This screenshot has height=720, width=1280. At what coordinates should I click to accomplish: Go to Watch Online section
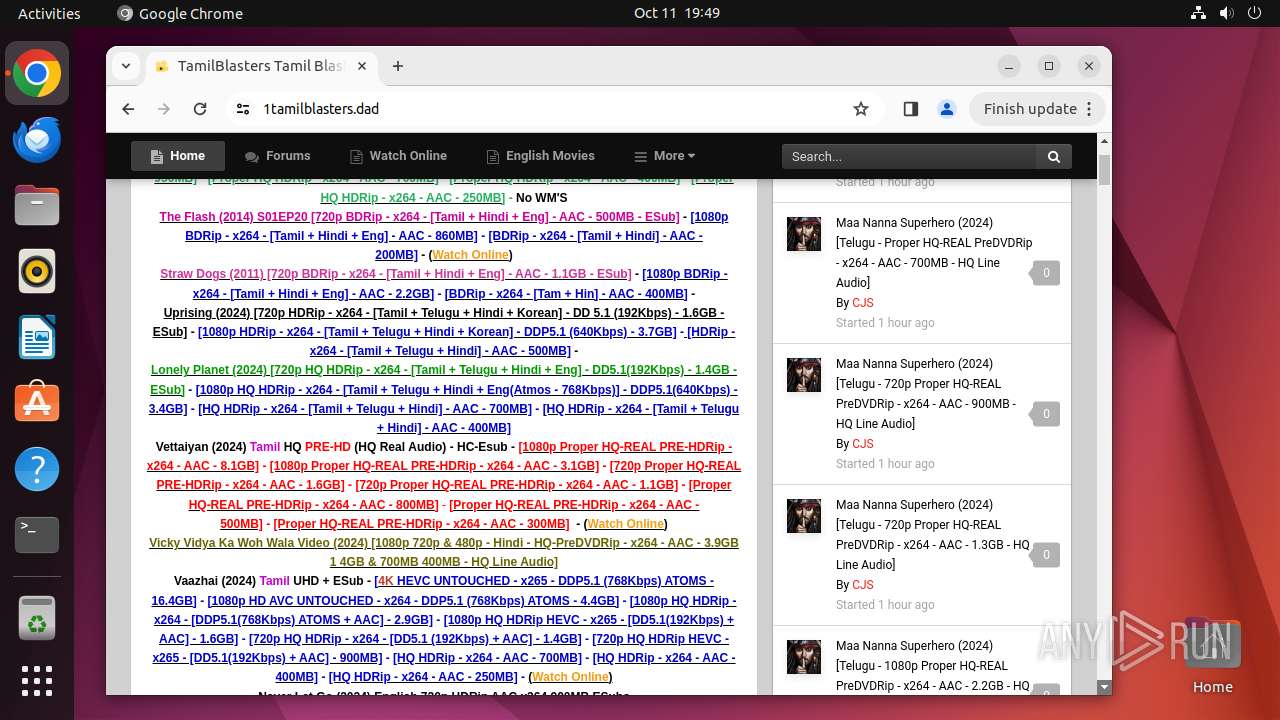(398, 156)
